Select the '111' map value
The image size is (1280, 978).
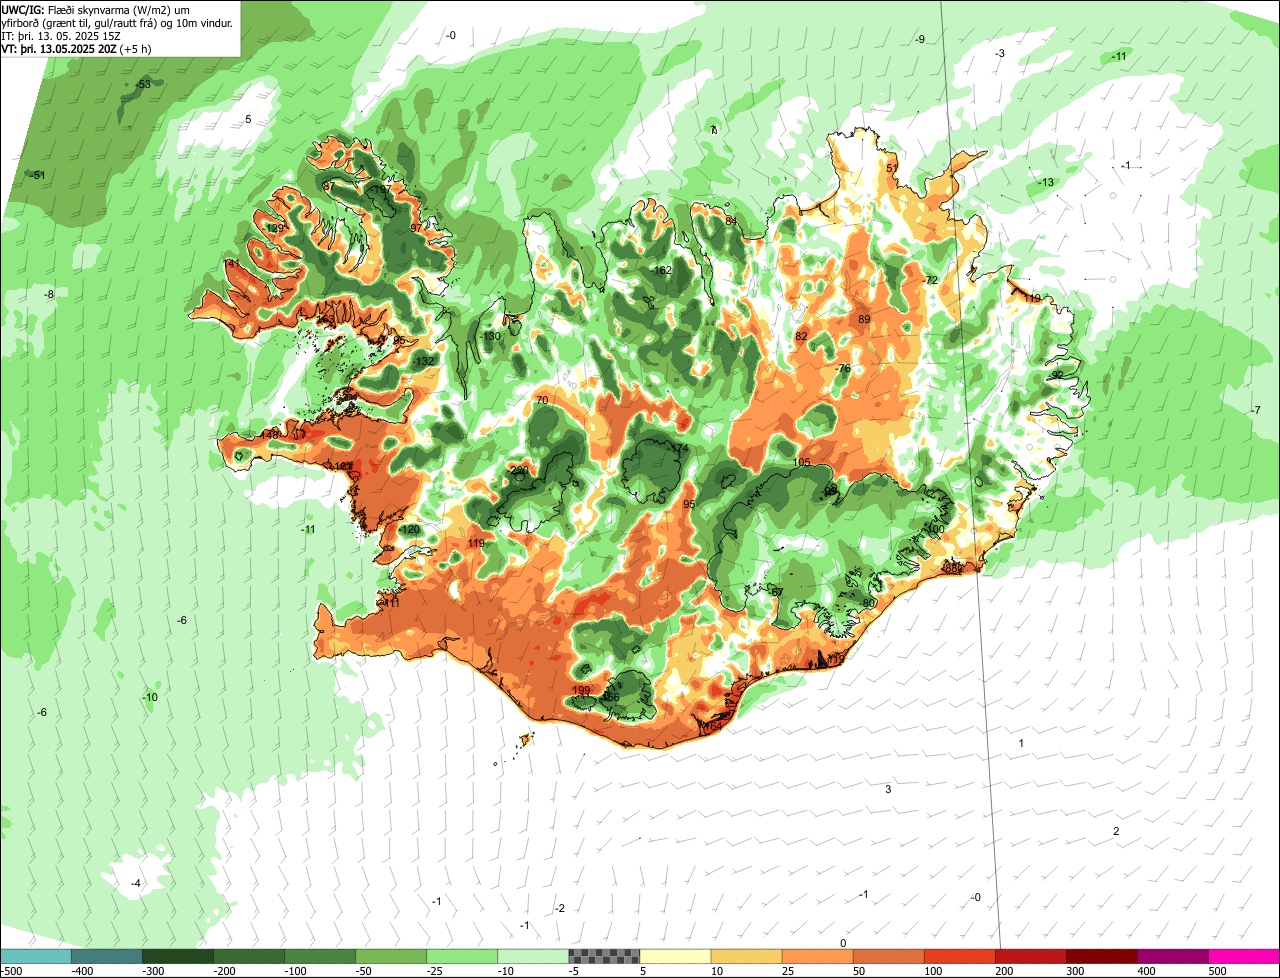[x=390, y=603]
